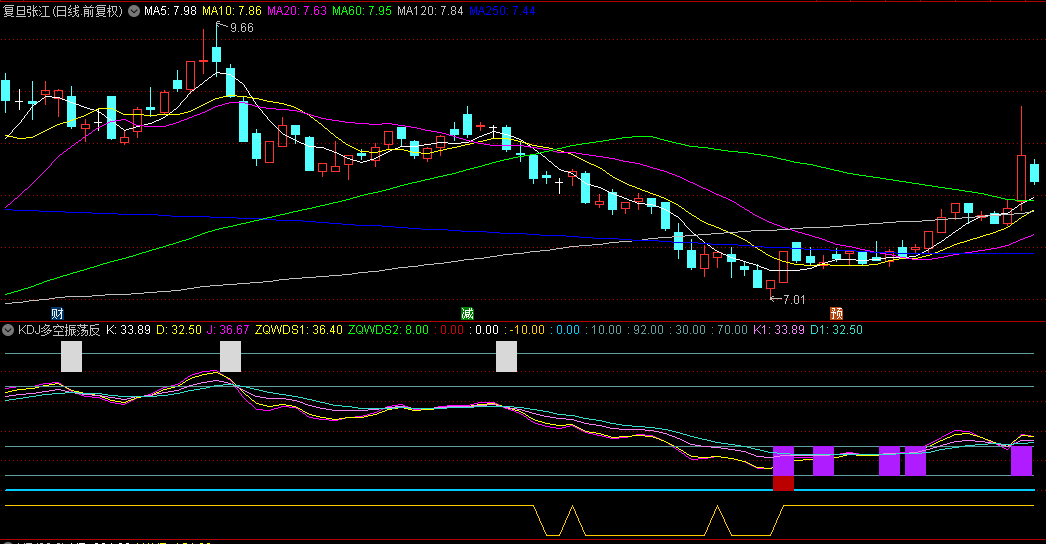
Task: Click the 财 financial event marker
Action: (x=72, y=313)
